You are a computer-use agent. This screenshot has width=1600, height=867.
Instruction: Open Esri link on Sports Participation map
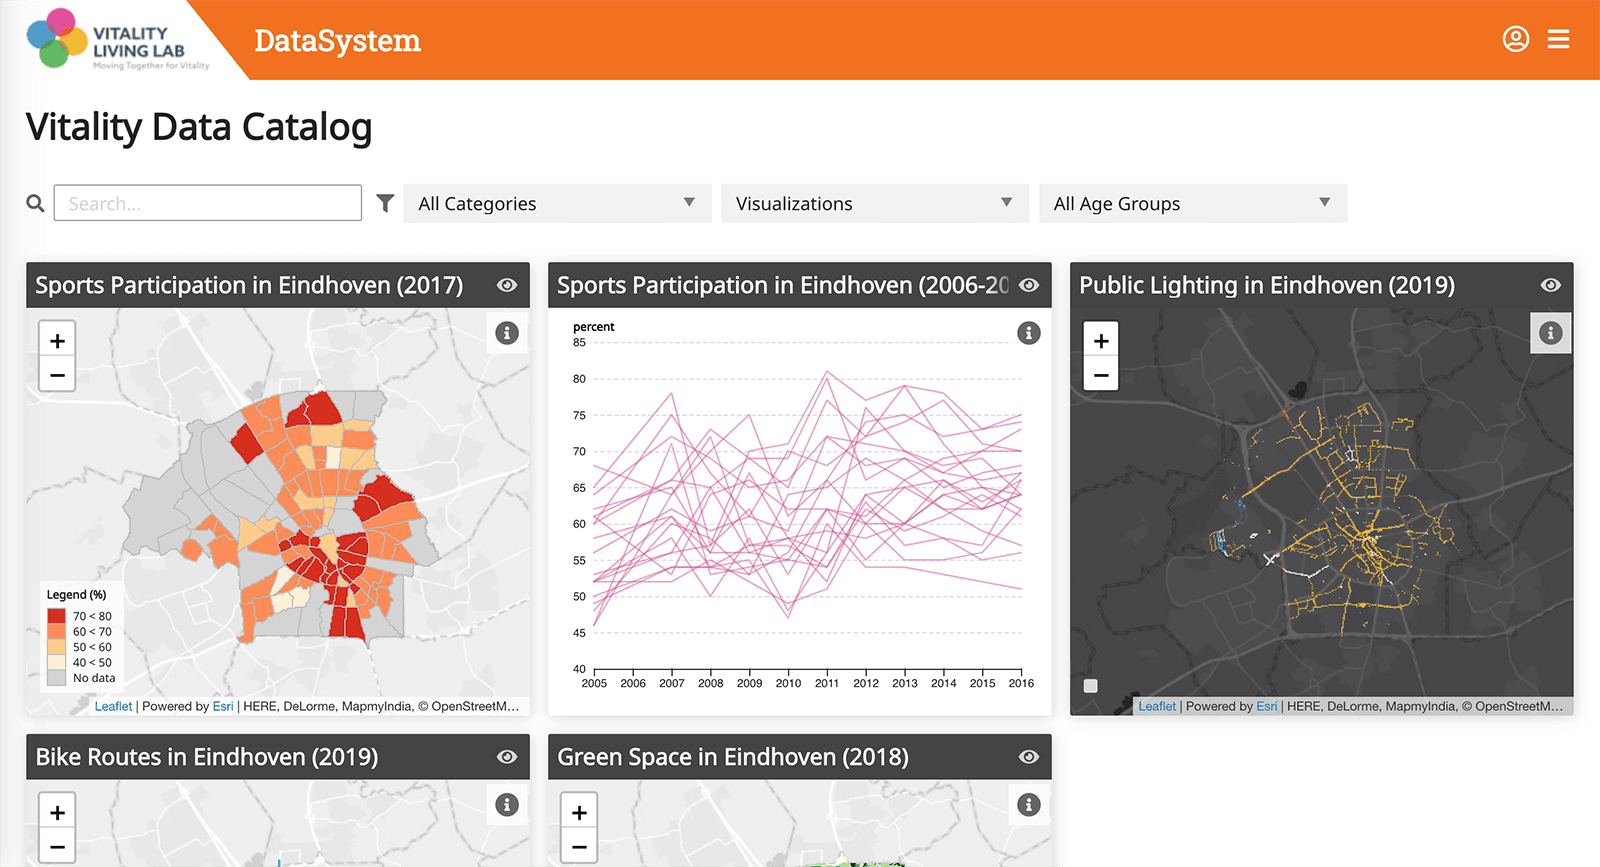tap(223, 706)
